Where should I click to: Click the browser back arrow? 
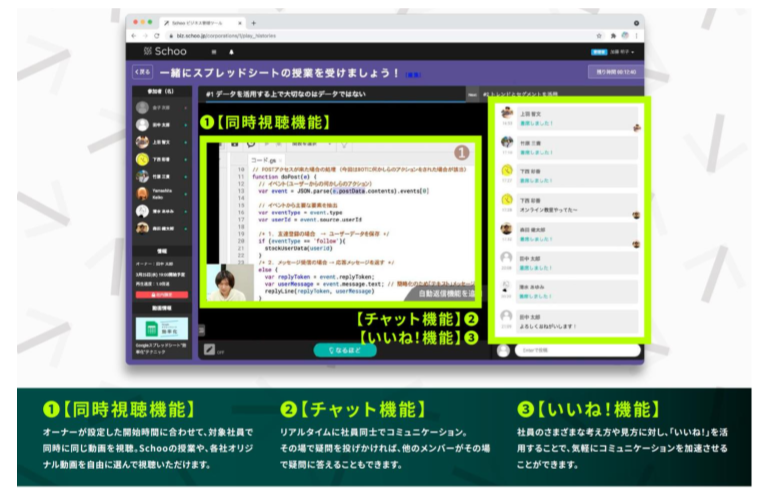point(133,35)
